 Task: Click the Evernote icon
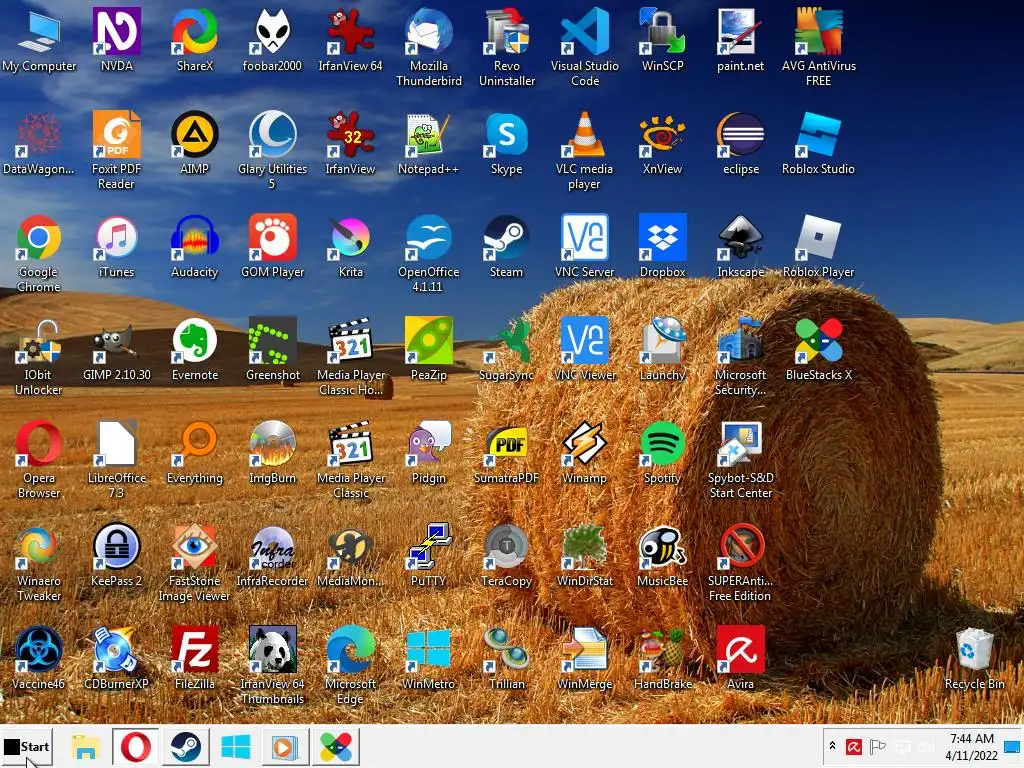[x=195, y=349]
